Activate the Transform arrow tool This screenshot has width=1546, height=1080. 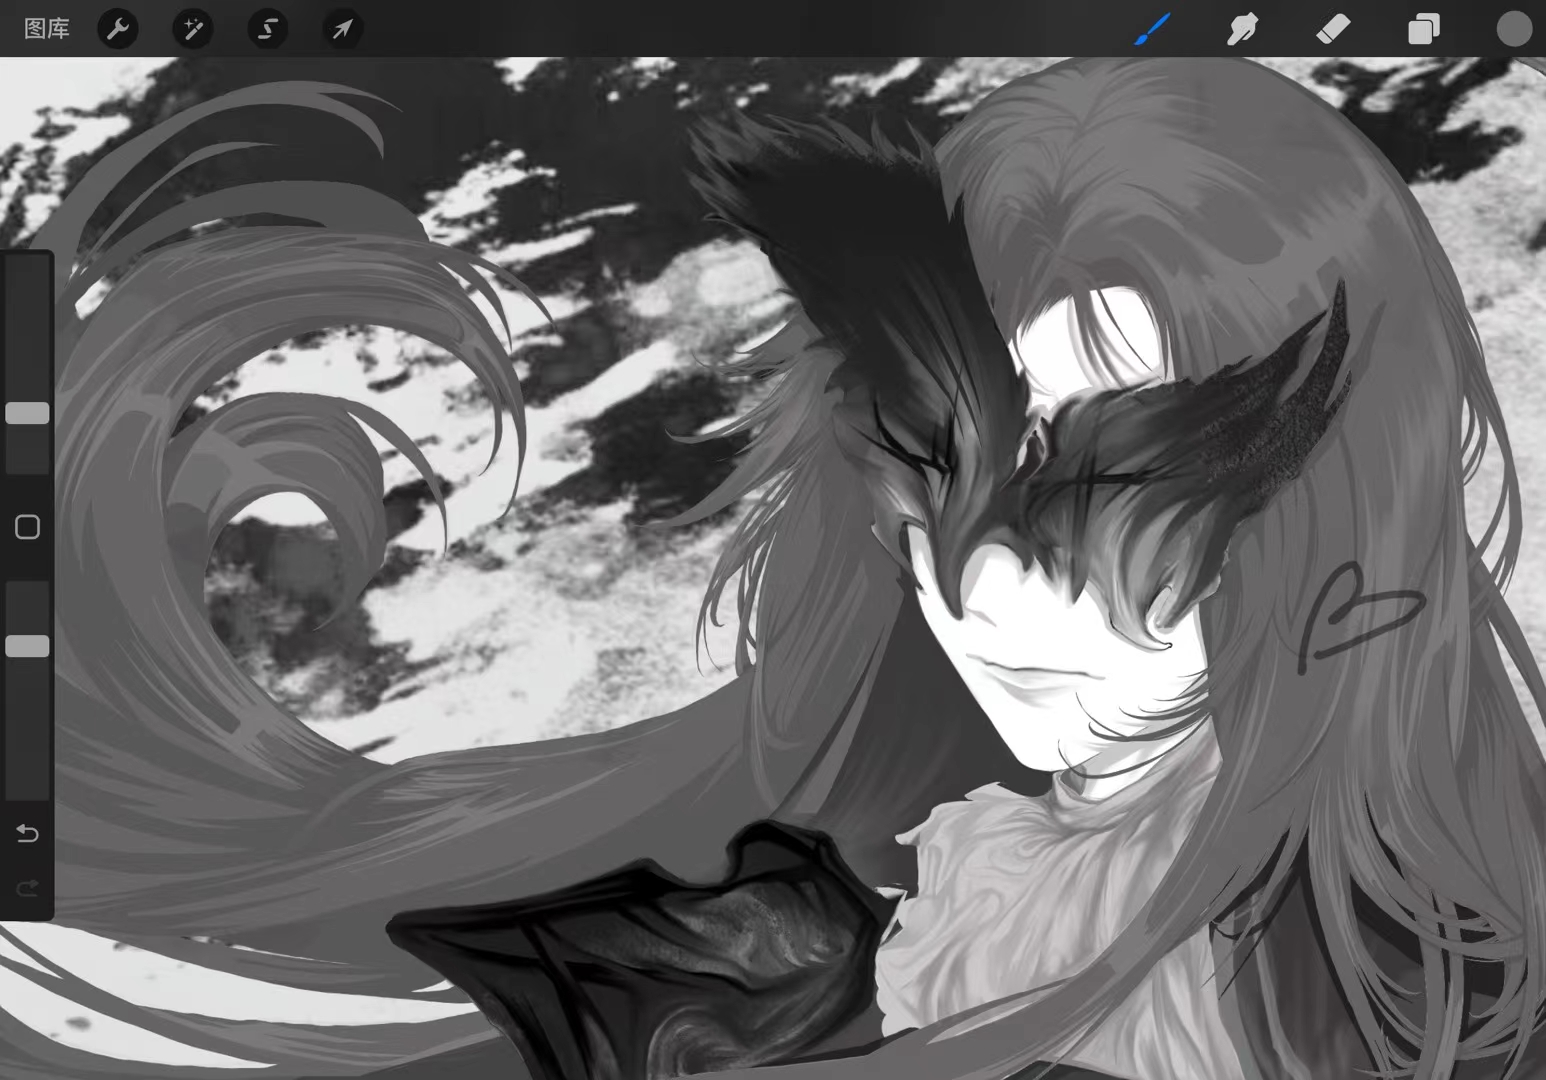point(343,29)
